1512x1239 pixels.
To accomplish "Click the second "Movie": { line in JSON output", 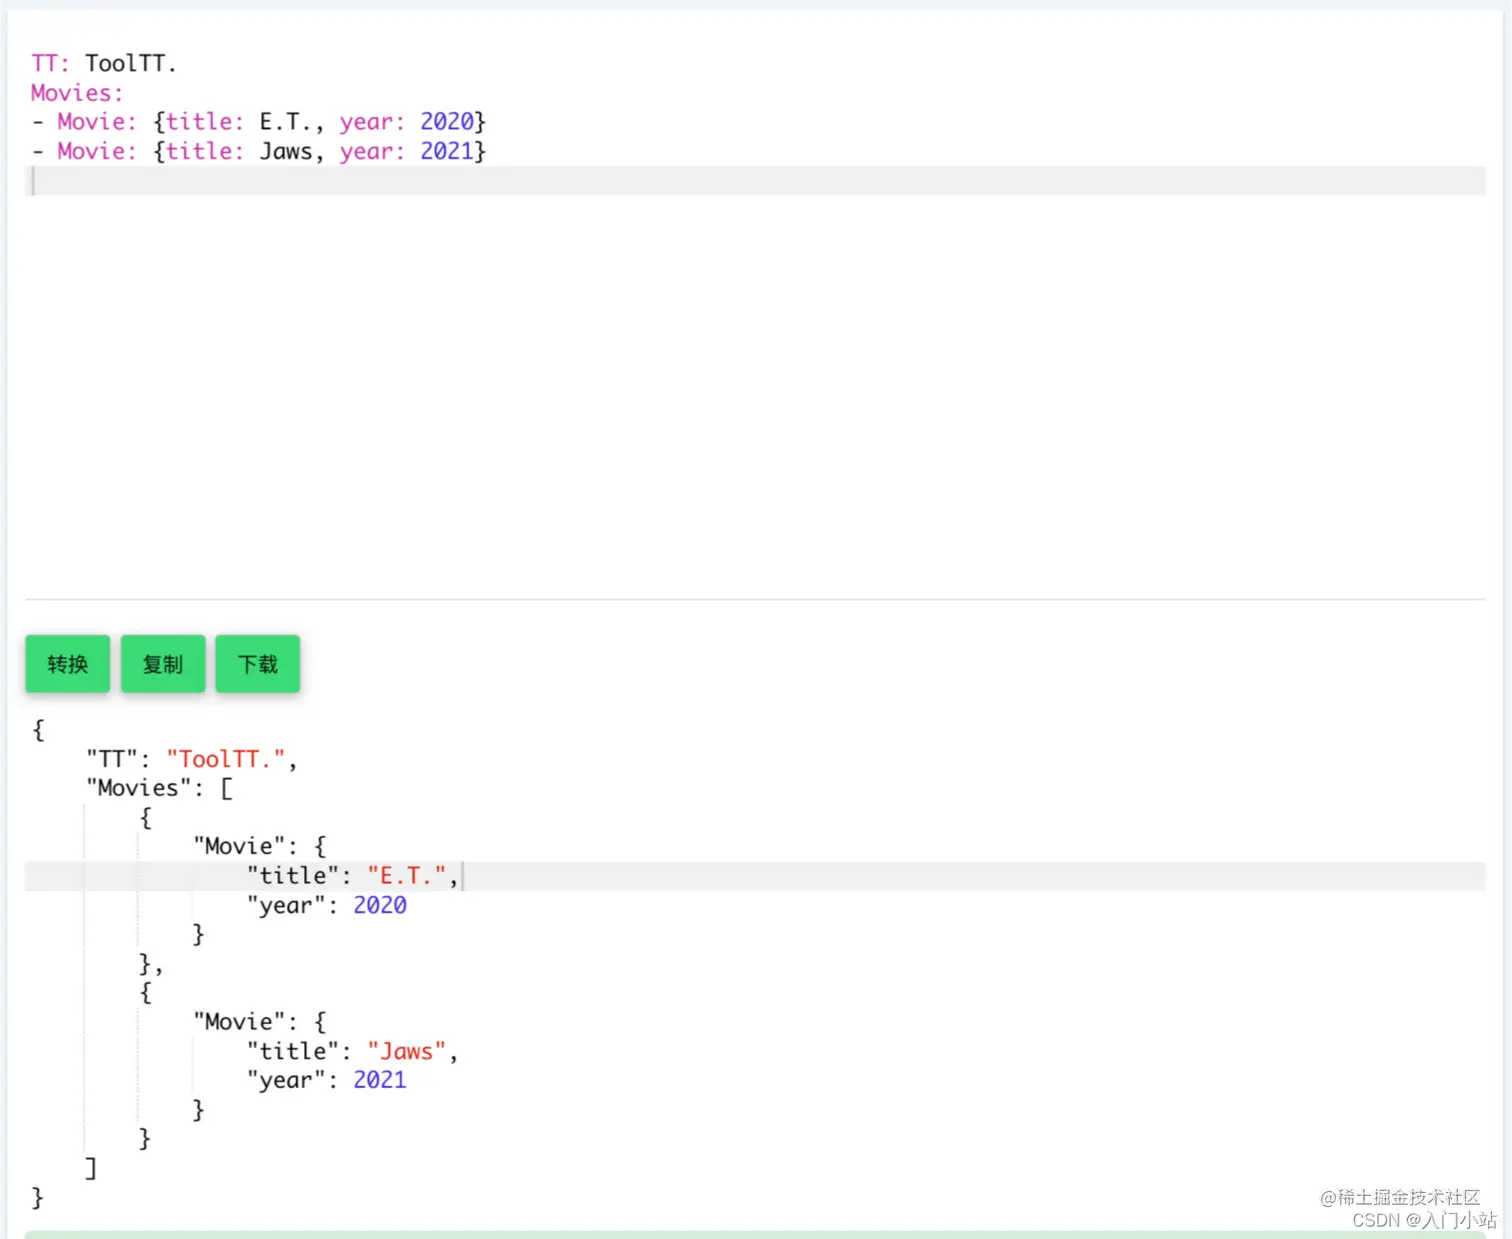I will (260, 1022).
